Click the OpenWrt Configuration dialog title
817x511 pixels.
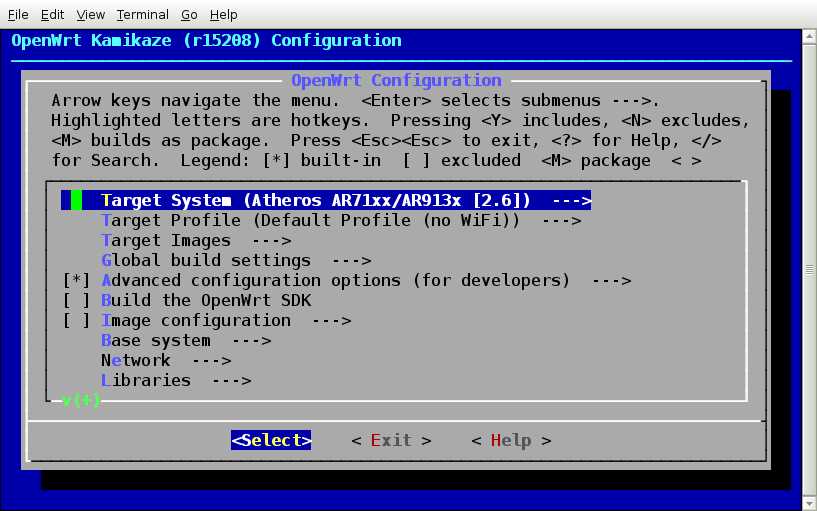pyautogui.click(x=396, y=80)
